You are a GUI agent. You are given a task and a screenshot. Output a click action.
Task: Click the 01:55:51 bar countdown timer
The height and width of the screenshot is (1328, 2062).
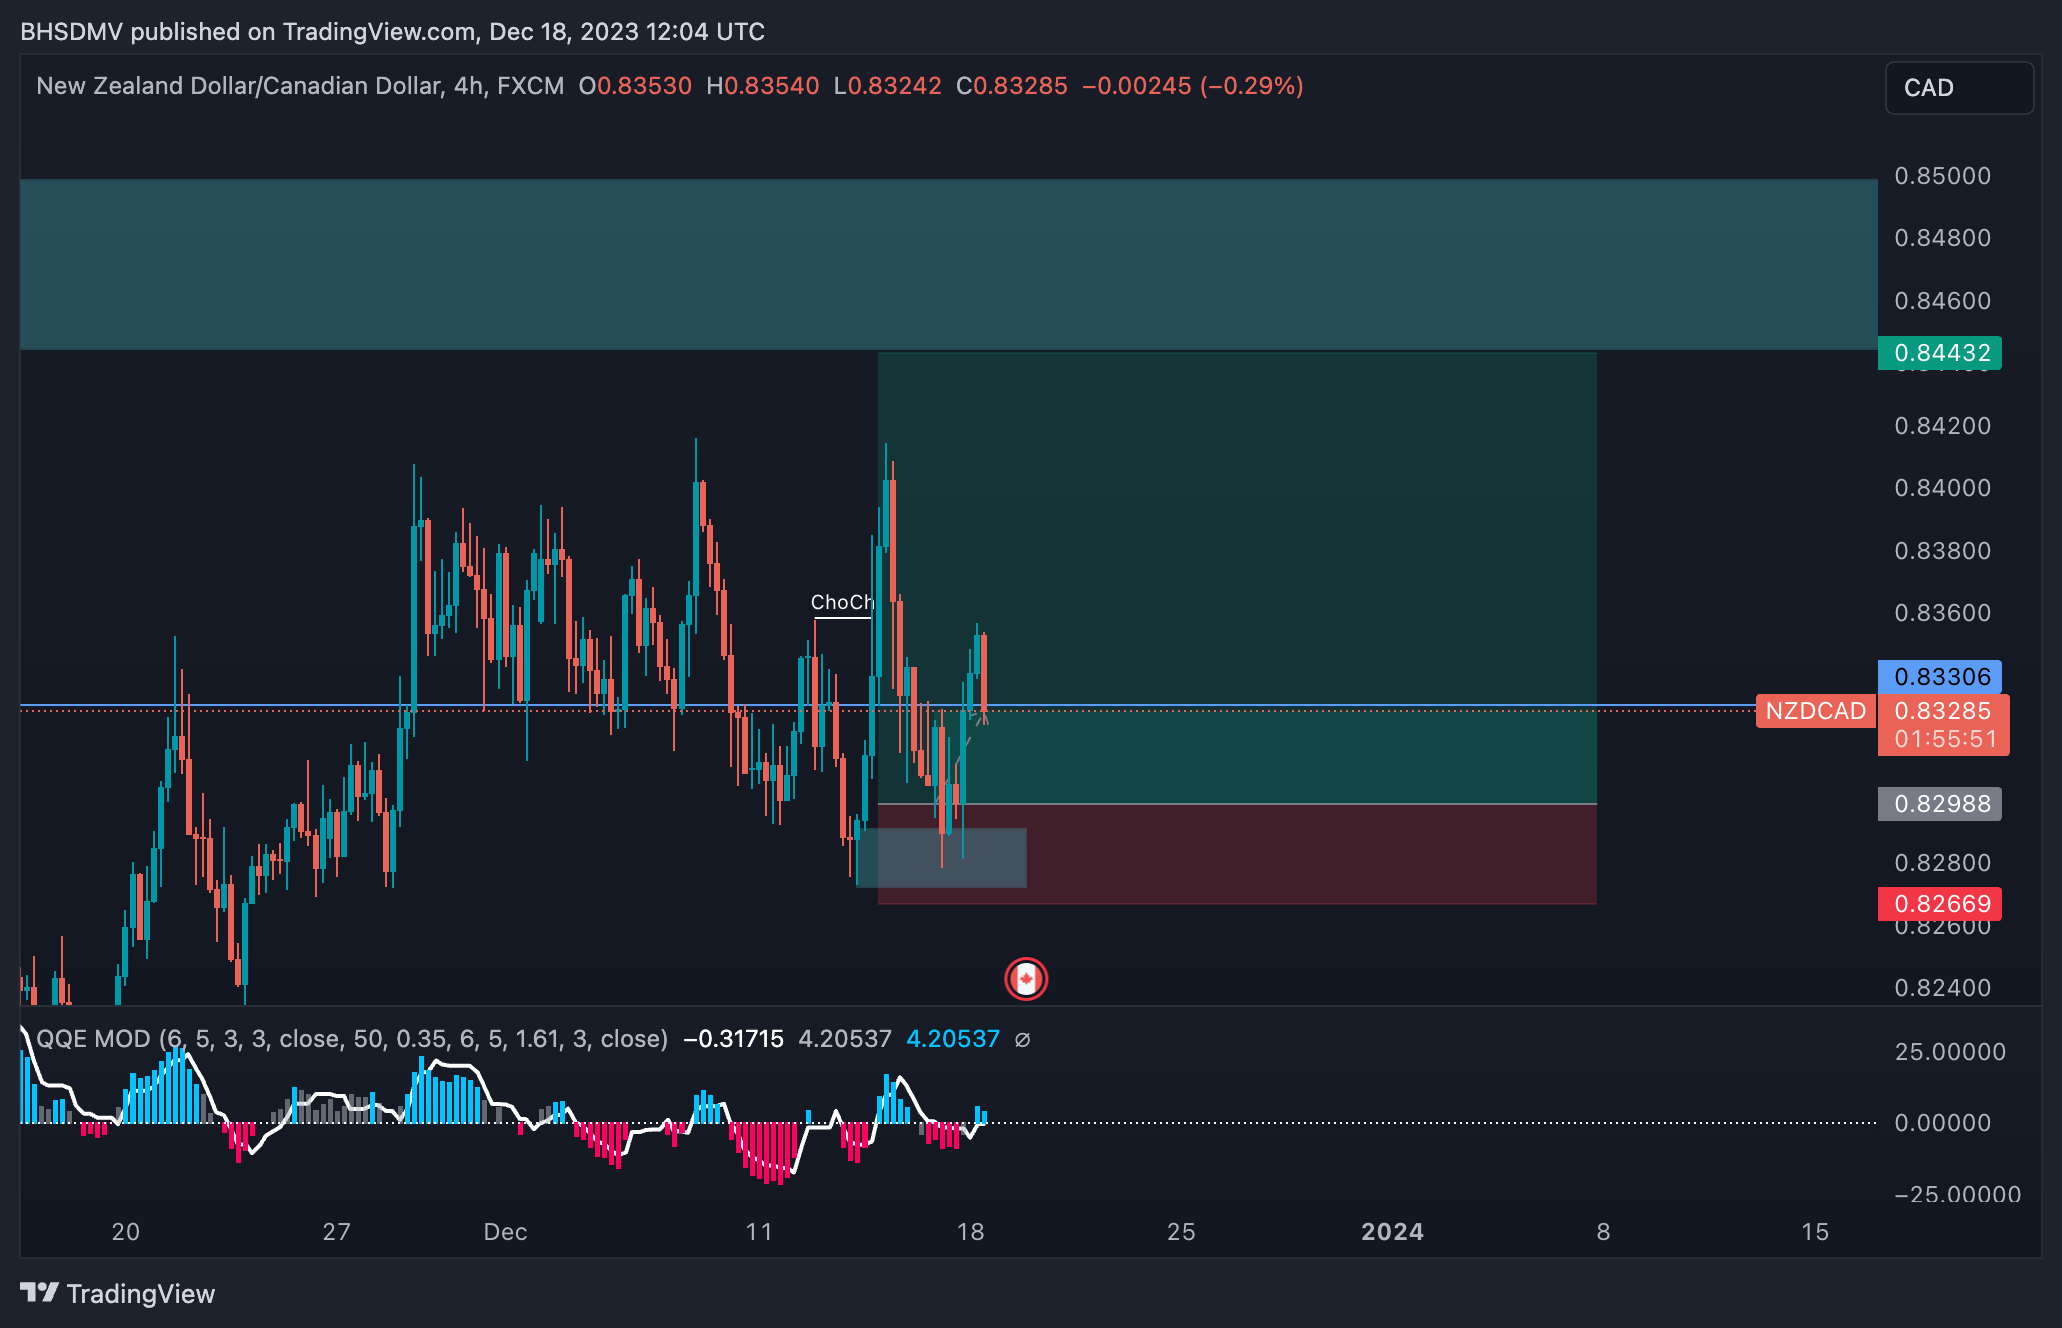(1943, 740)
